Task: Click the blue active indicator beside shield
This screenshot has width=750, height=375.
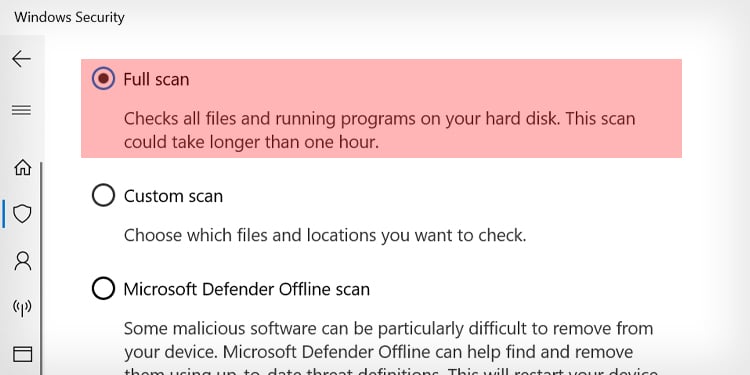Action: coord(4,214)
